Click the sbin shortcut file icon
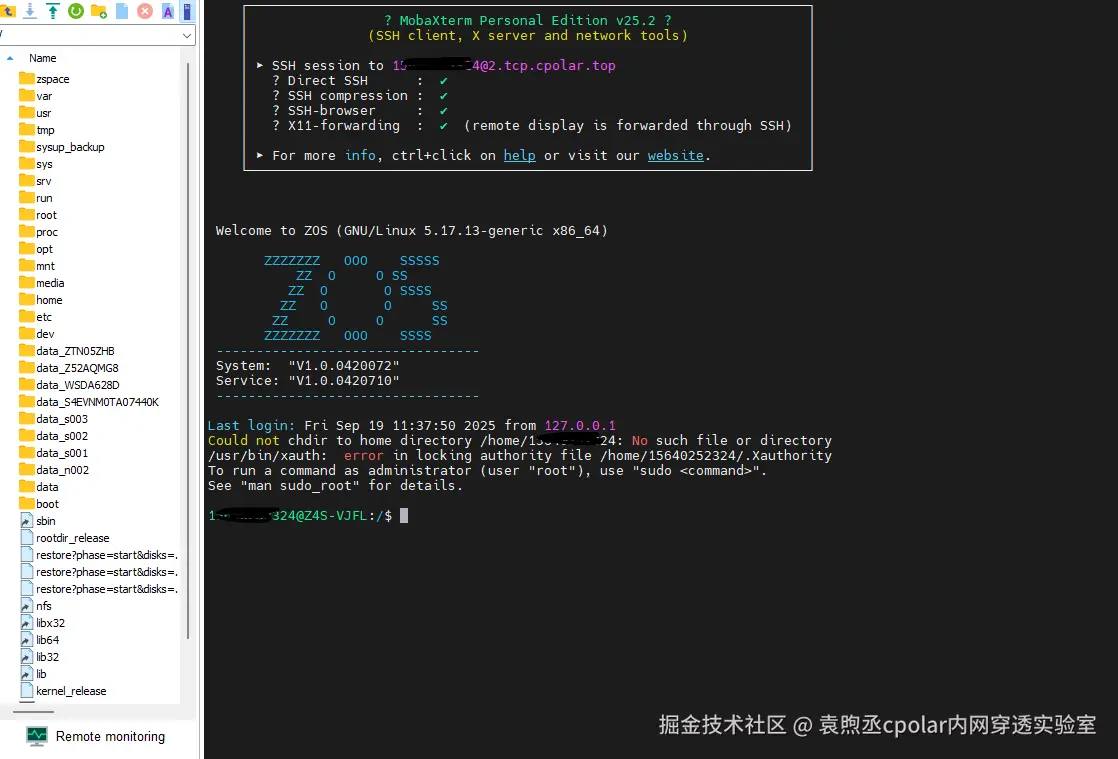Image resolution: width=1118 pixels, height=759 pixels. [x=26, y=521]
